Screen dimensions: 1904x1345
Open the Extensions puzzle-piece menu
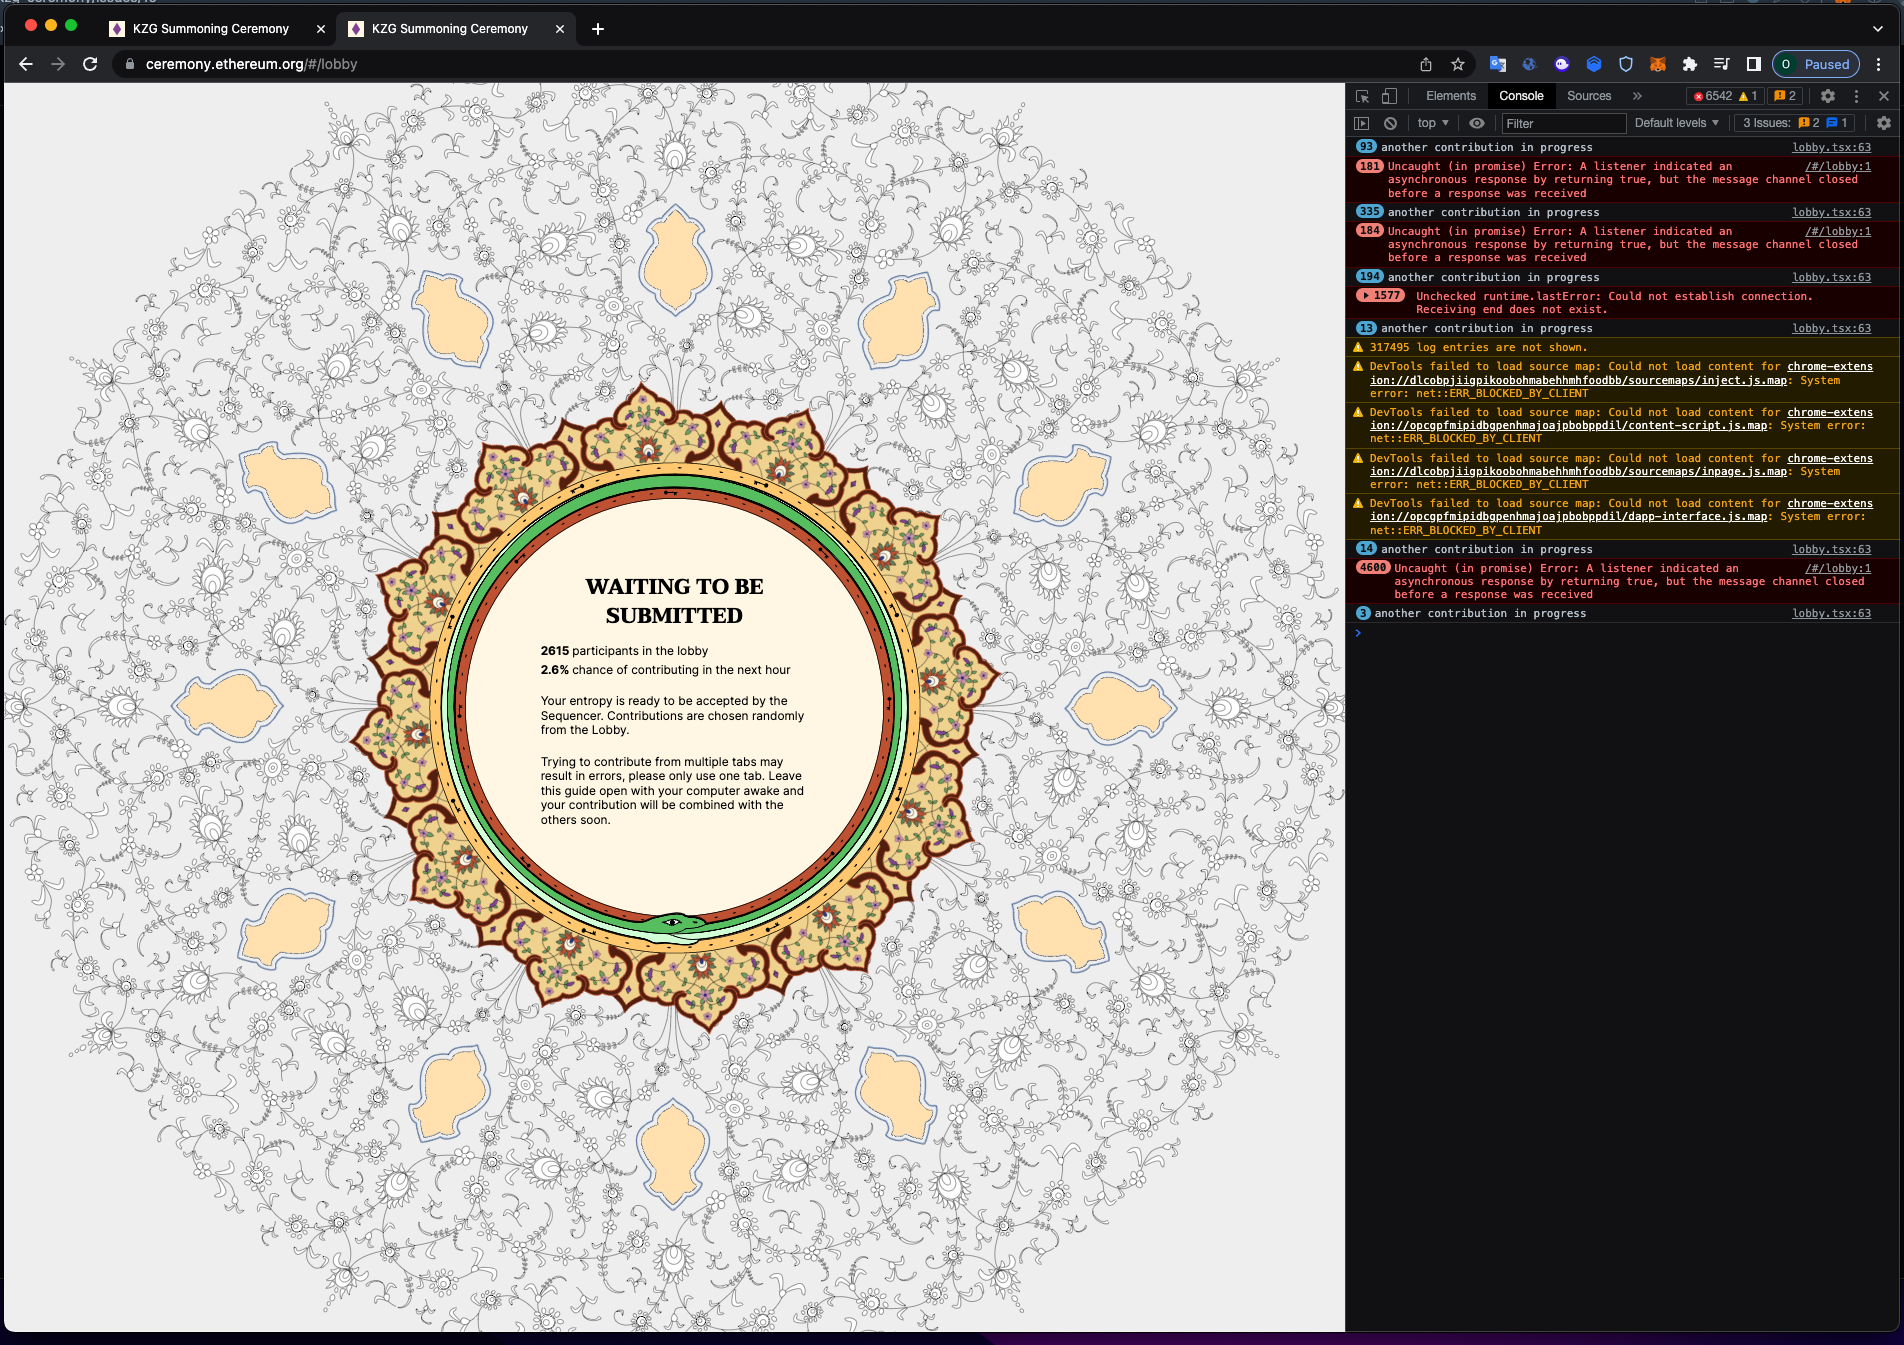(x=1690, y=64)
